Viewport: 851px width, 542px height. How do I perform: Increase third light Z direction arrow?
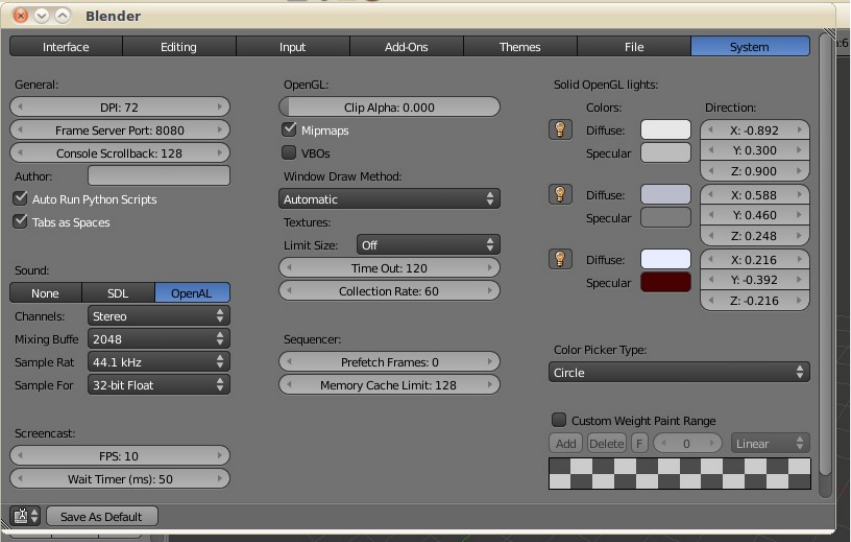(x=799, y=300)
